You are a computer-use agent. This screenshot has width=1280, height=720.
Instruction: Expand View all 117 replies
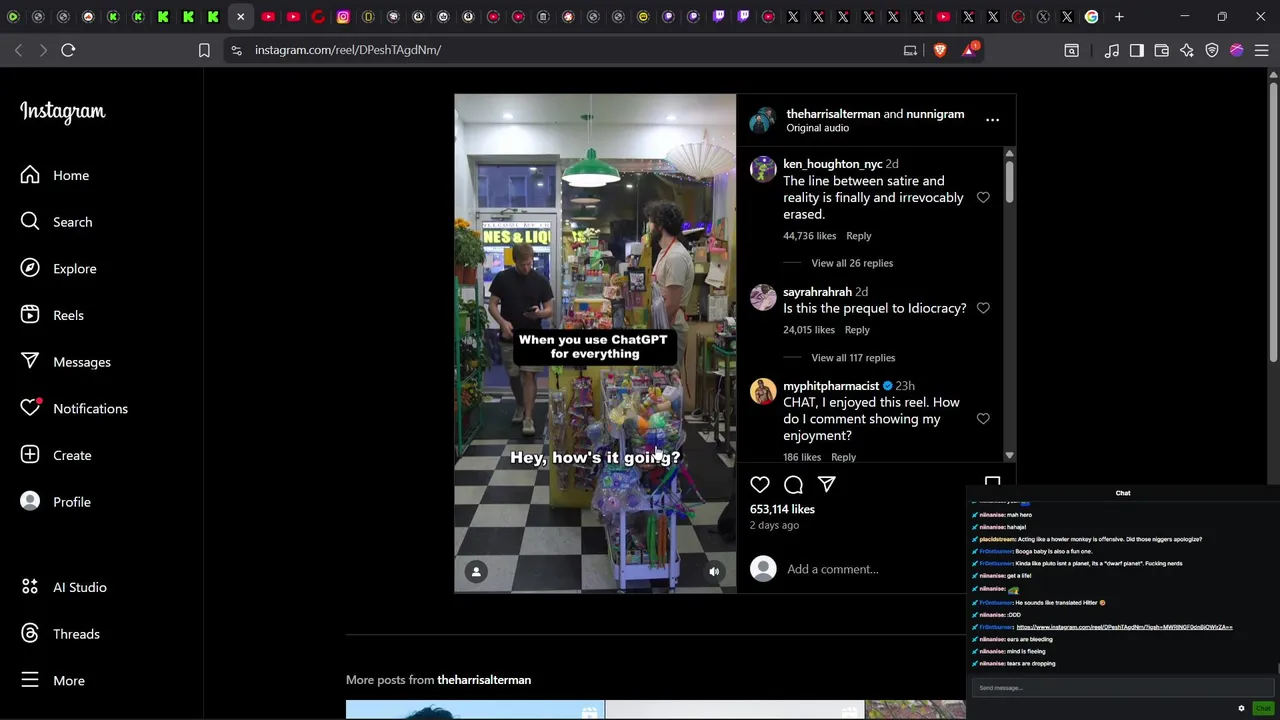point(853,357)
